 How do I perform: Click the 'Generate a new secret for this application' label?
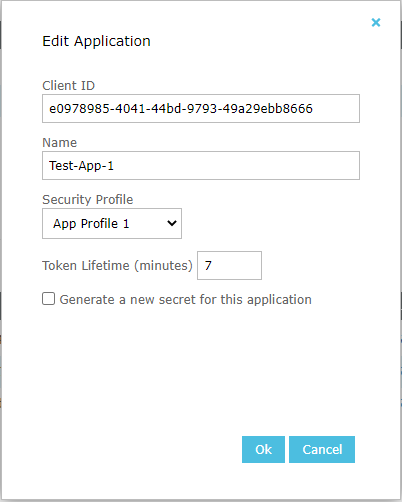[x=185, y=300]
